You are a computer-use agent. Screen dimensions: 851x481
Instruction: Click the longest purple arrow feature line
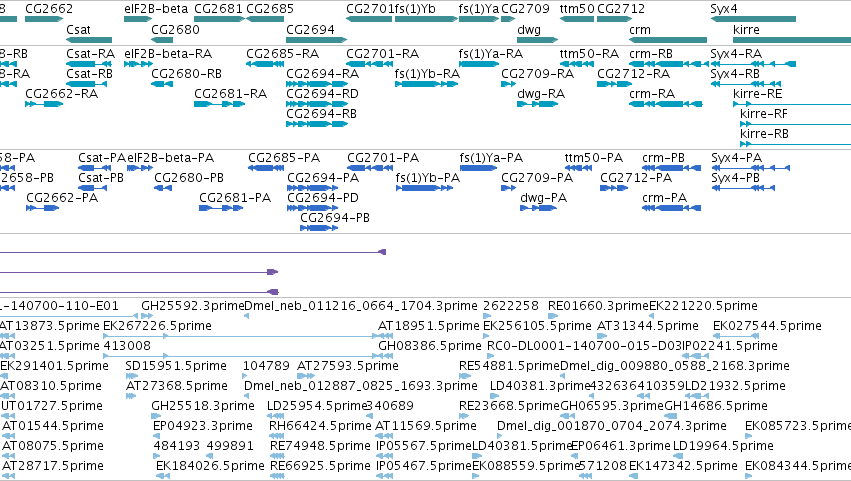(193, 252)
